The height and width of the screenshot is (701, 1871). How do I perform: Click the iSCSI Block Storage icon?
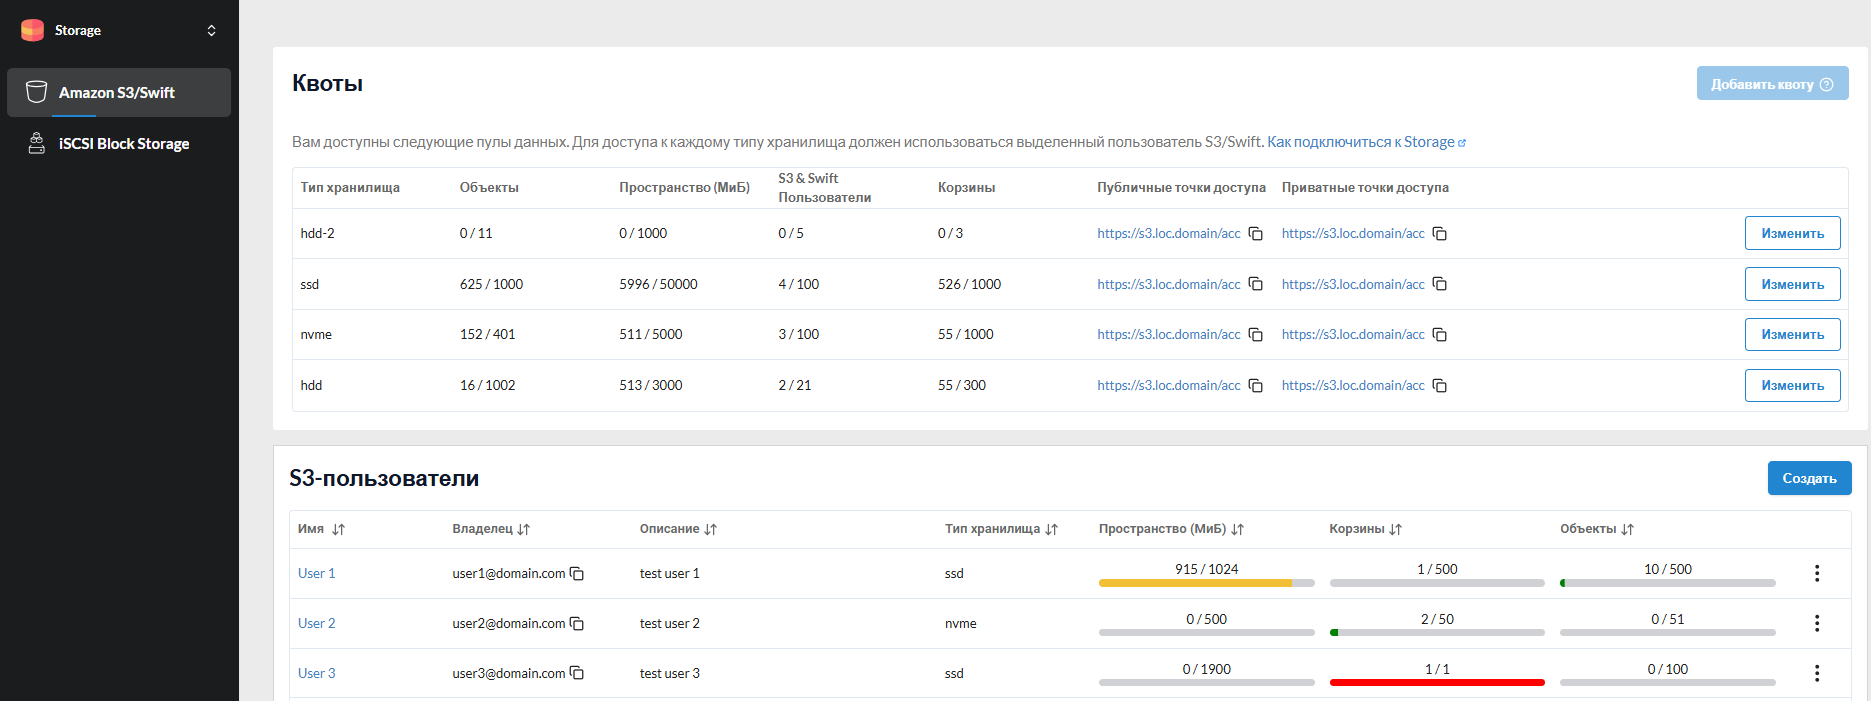point(36,143)
